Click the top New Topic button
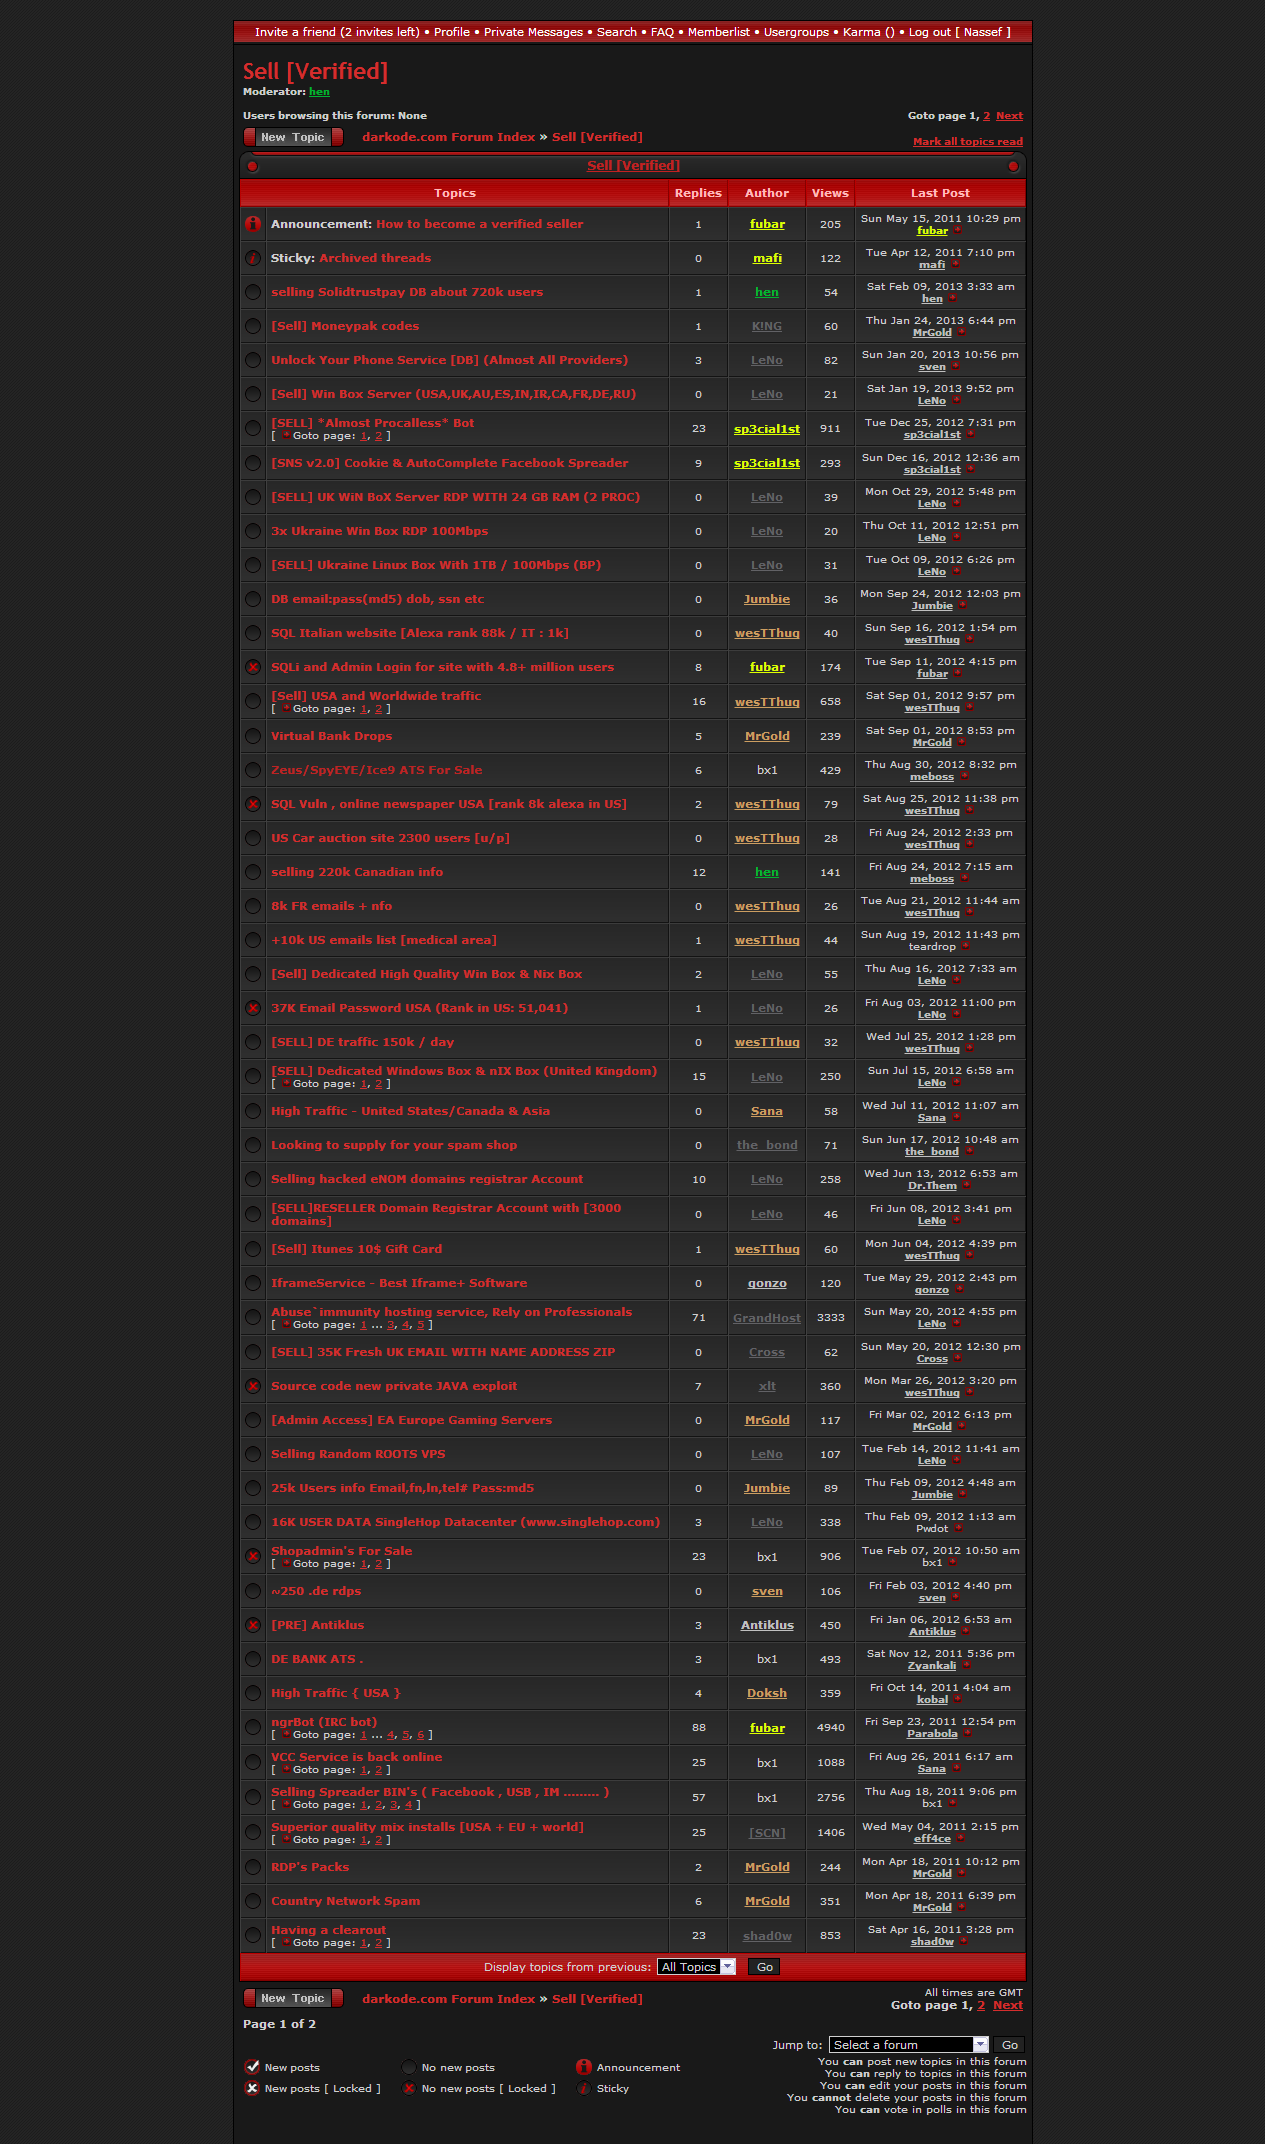 pyautogui.click(x=293, y=137)
